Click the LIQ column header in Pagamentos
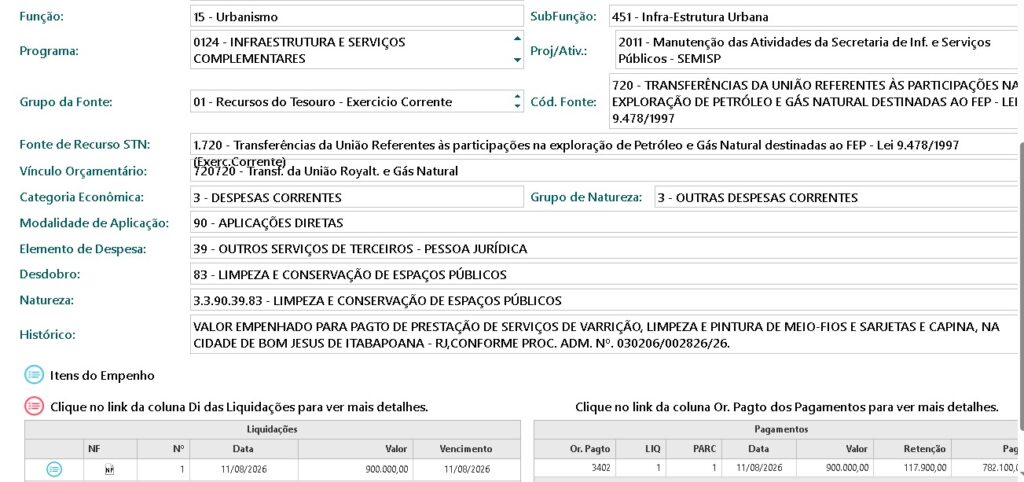Screen dimensions: 1024x482 click(643, 449)
